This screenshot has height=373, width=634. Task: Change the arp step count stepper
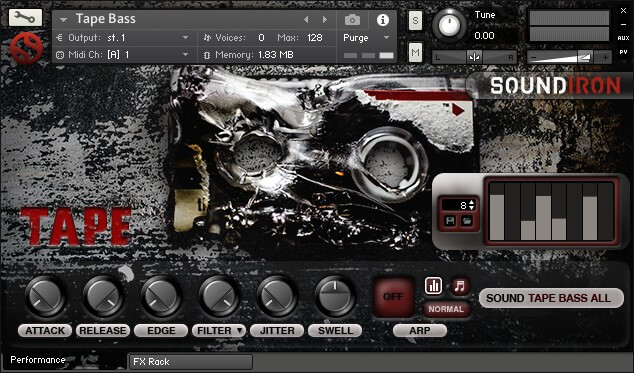pos(471,205)
